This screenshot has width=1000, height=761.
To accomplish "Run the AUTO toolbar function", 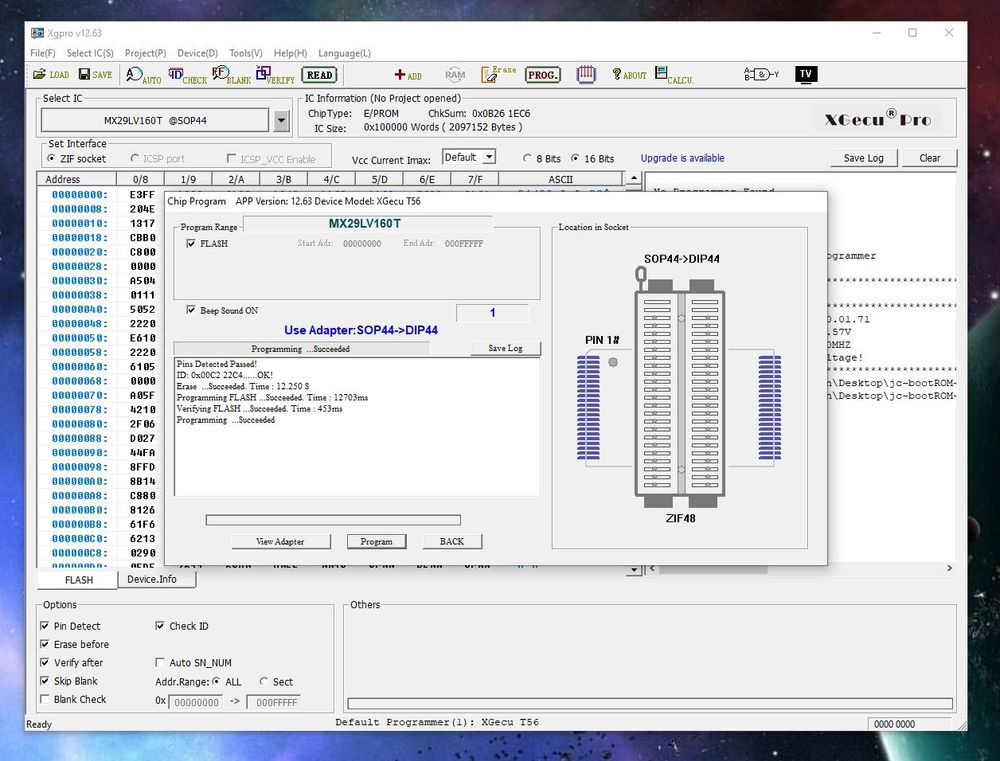I will click(x=143, y=75).
